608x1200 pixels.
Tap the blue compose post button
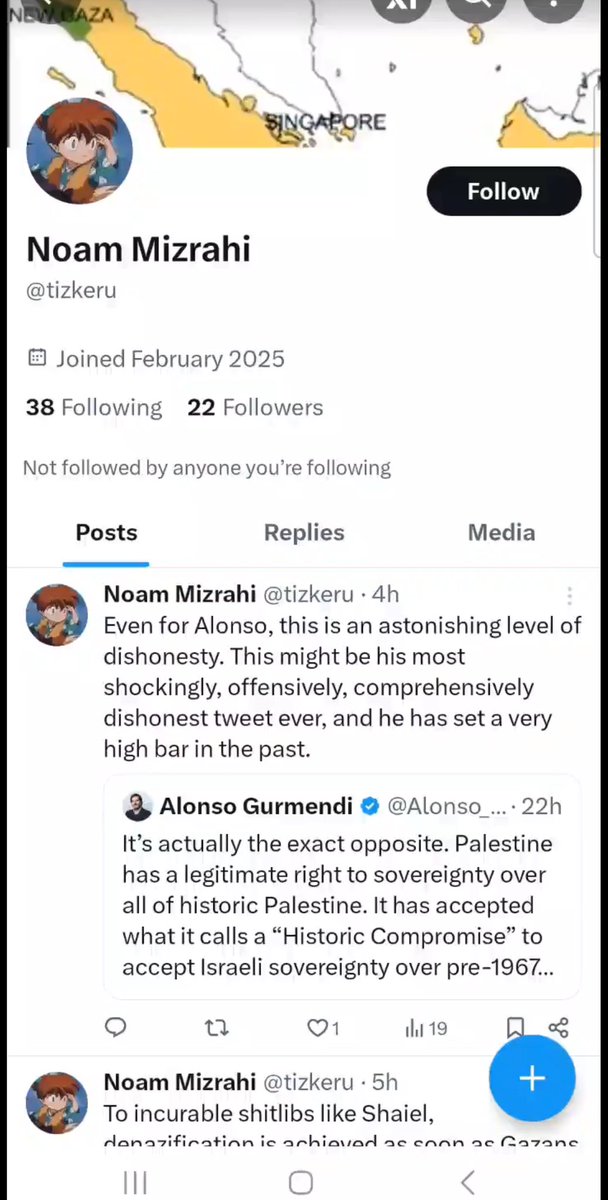click(532, 1077)
